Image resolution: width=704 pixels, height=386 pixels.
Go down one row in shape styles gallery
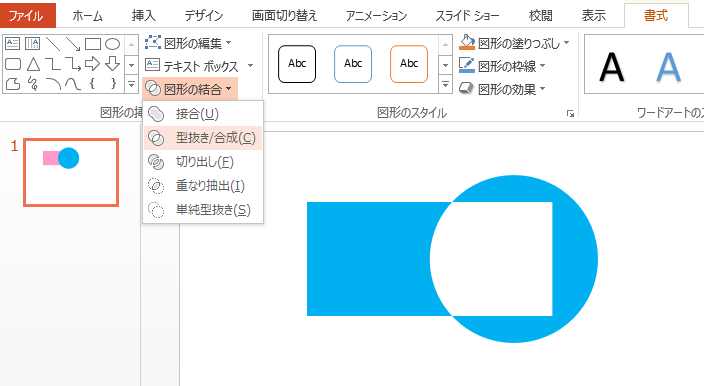pyautogui.click(x=445, y=65)
